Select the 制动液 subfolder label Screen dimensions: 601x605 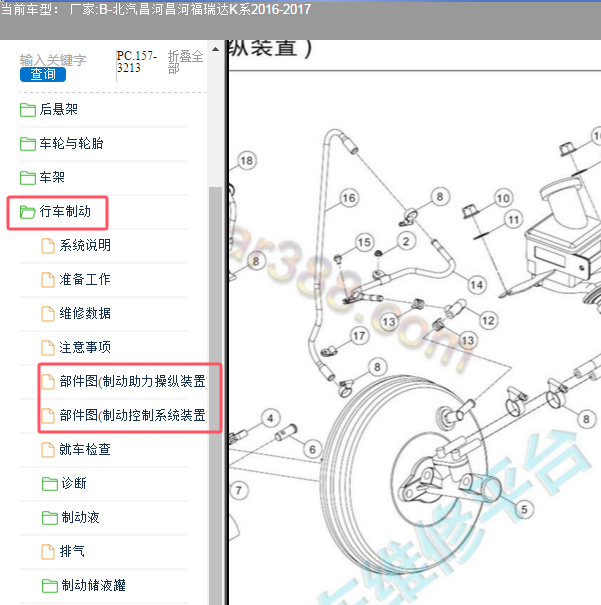(x=81, y=517)
